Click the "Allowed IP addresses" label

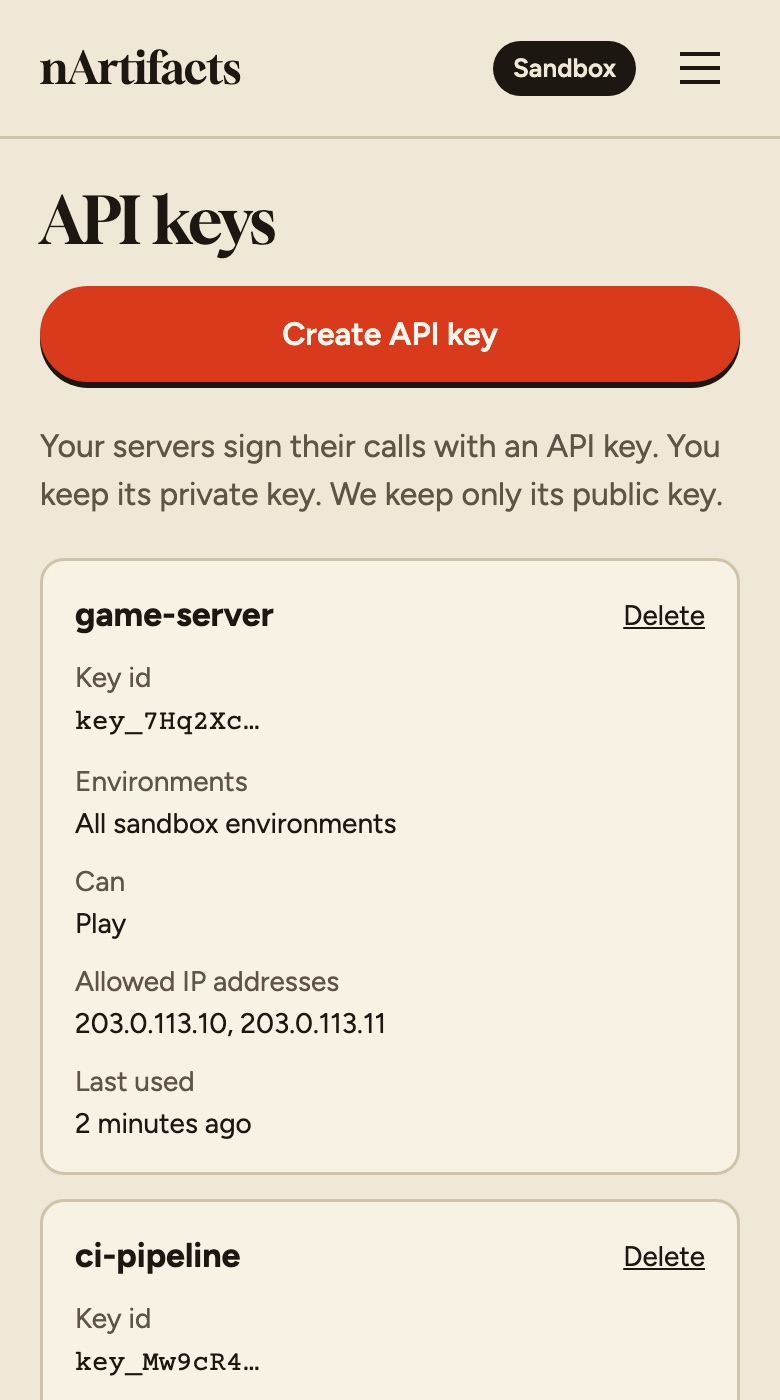(x=207, y=982)
